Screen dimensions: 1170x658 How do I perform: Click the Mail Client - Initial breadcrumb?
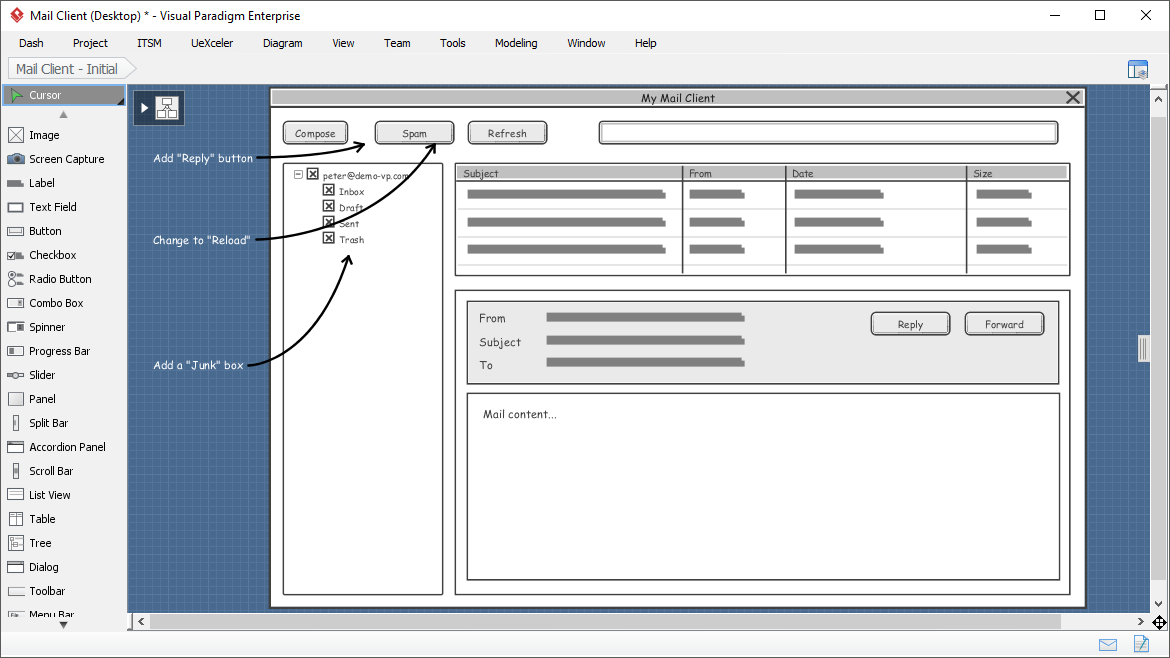pos(67,69)
